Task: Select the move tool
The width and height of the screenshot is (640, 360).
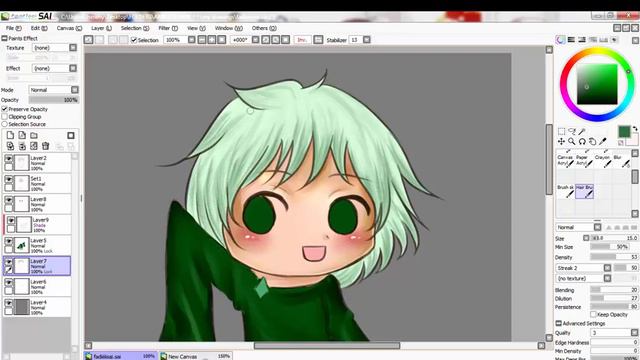Action: point(562,142)
